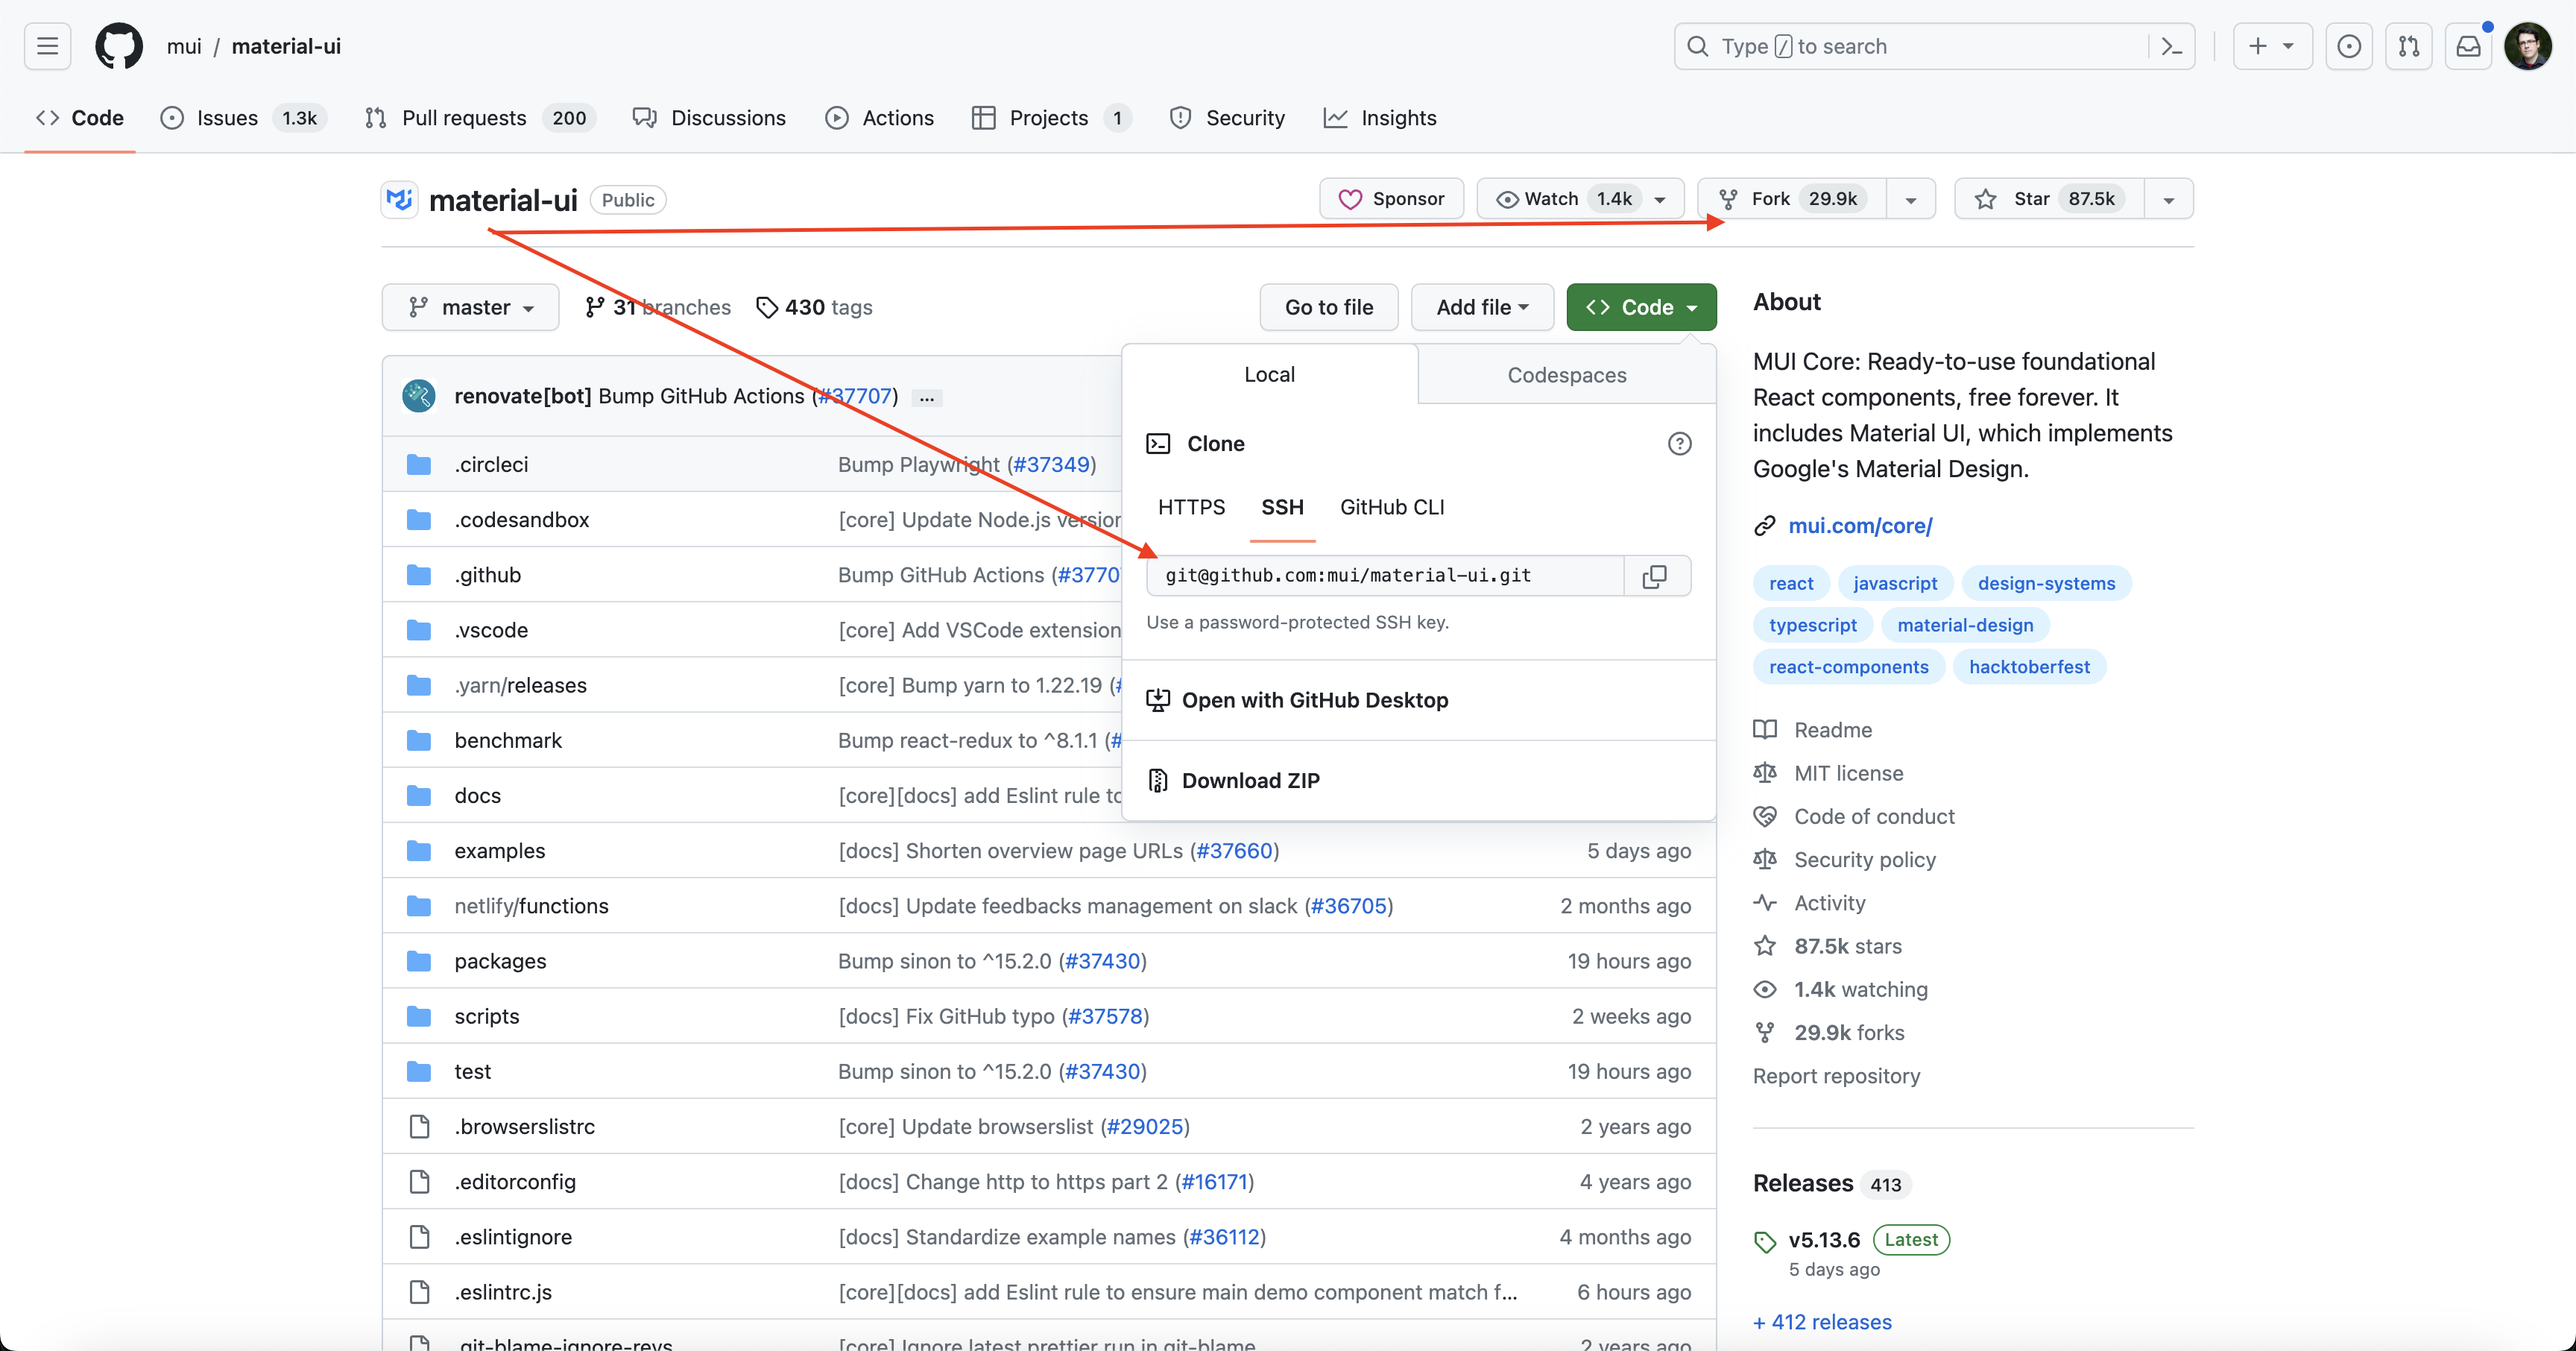Viewport: 2576px width, 1351px height.
Task: Open the pull requests icon in the header
Action: (2409, 46)
